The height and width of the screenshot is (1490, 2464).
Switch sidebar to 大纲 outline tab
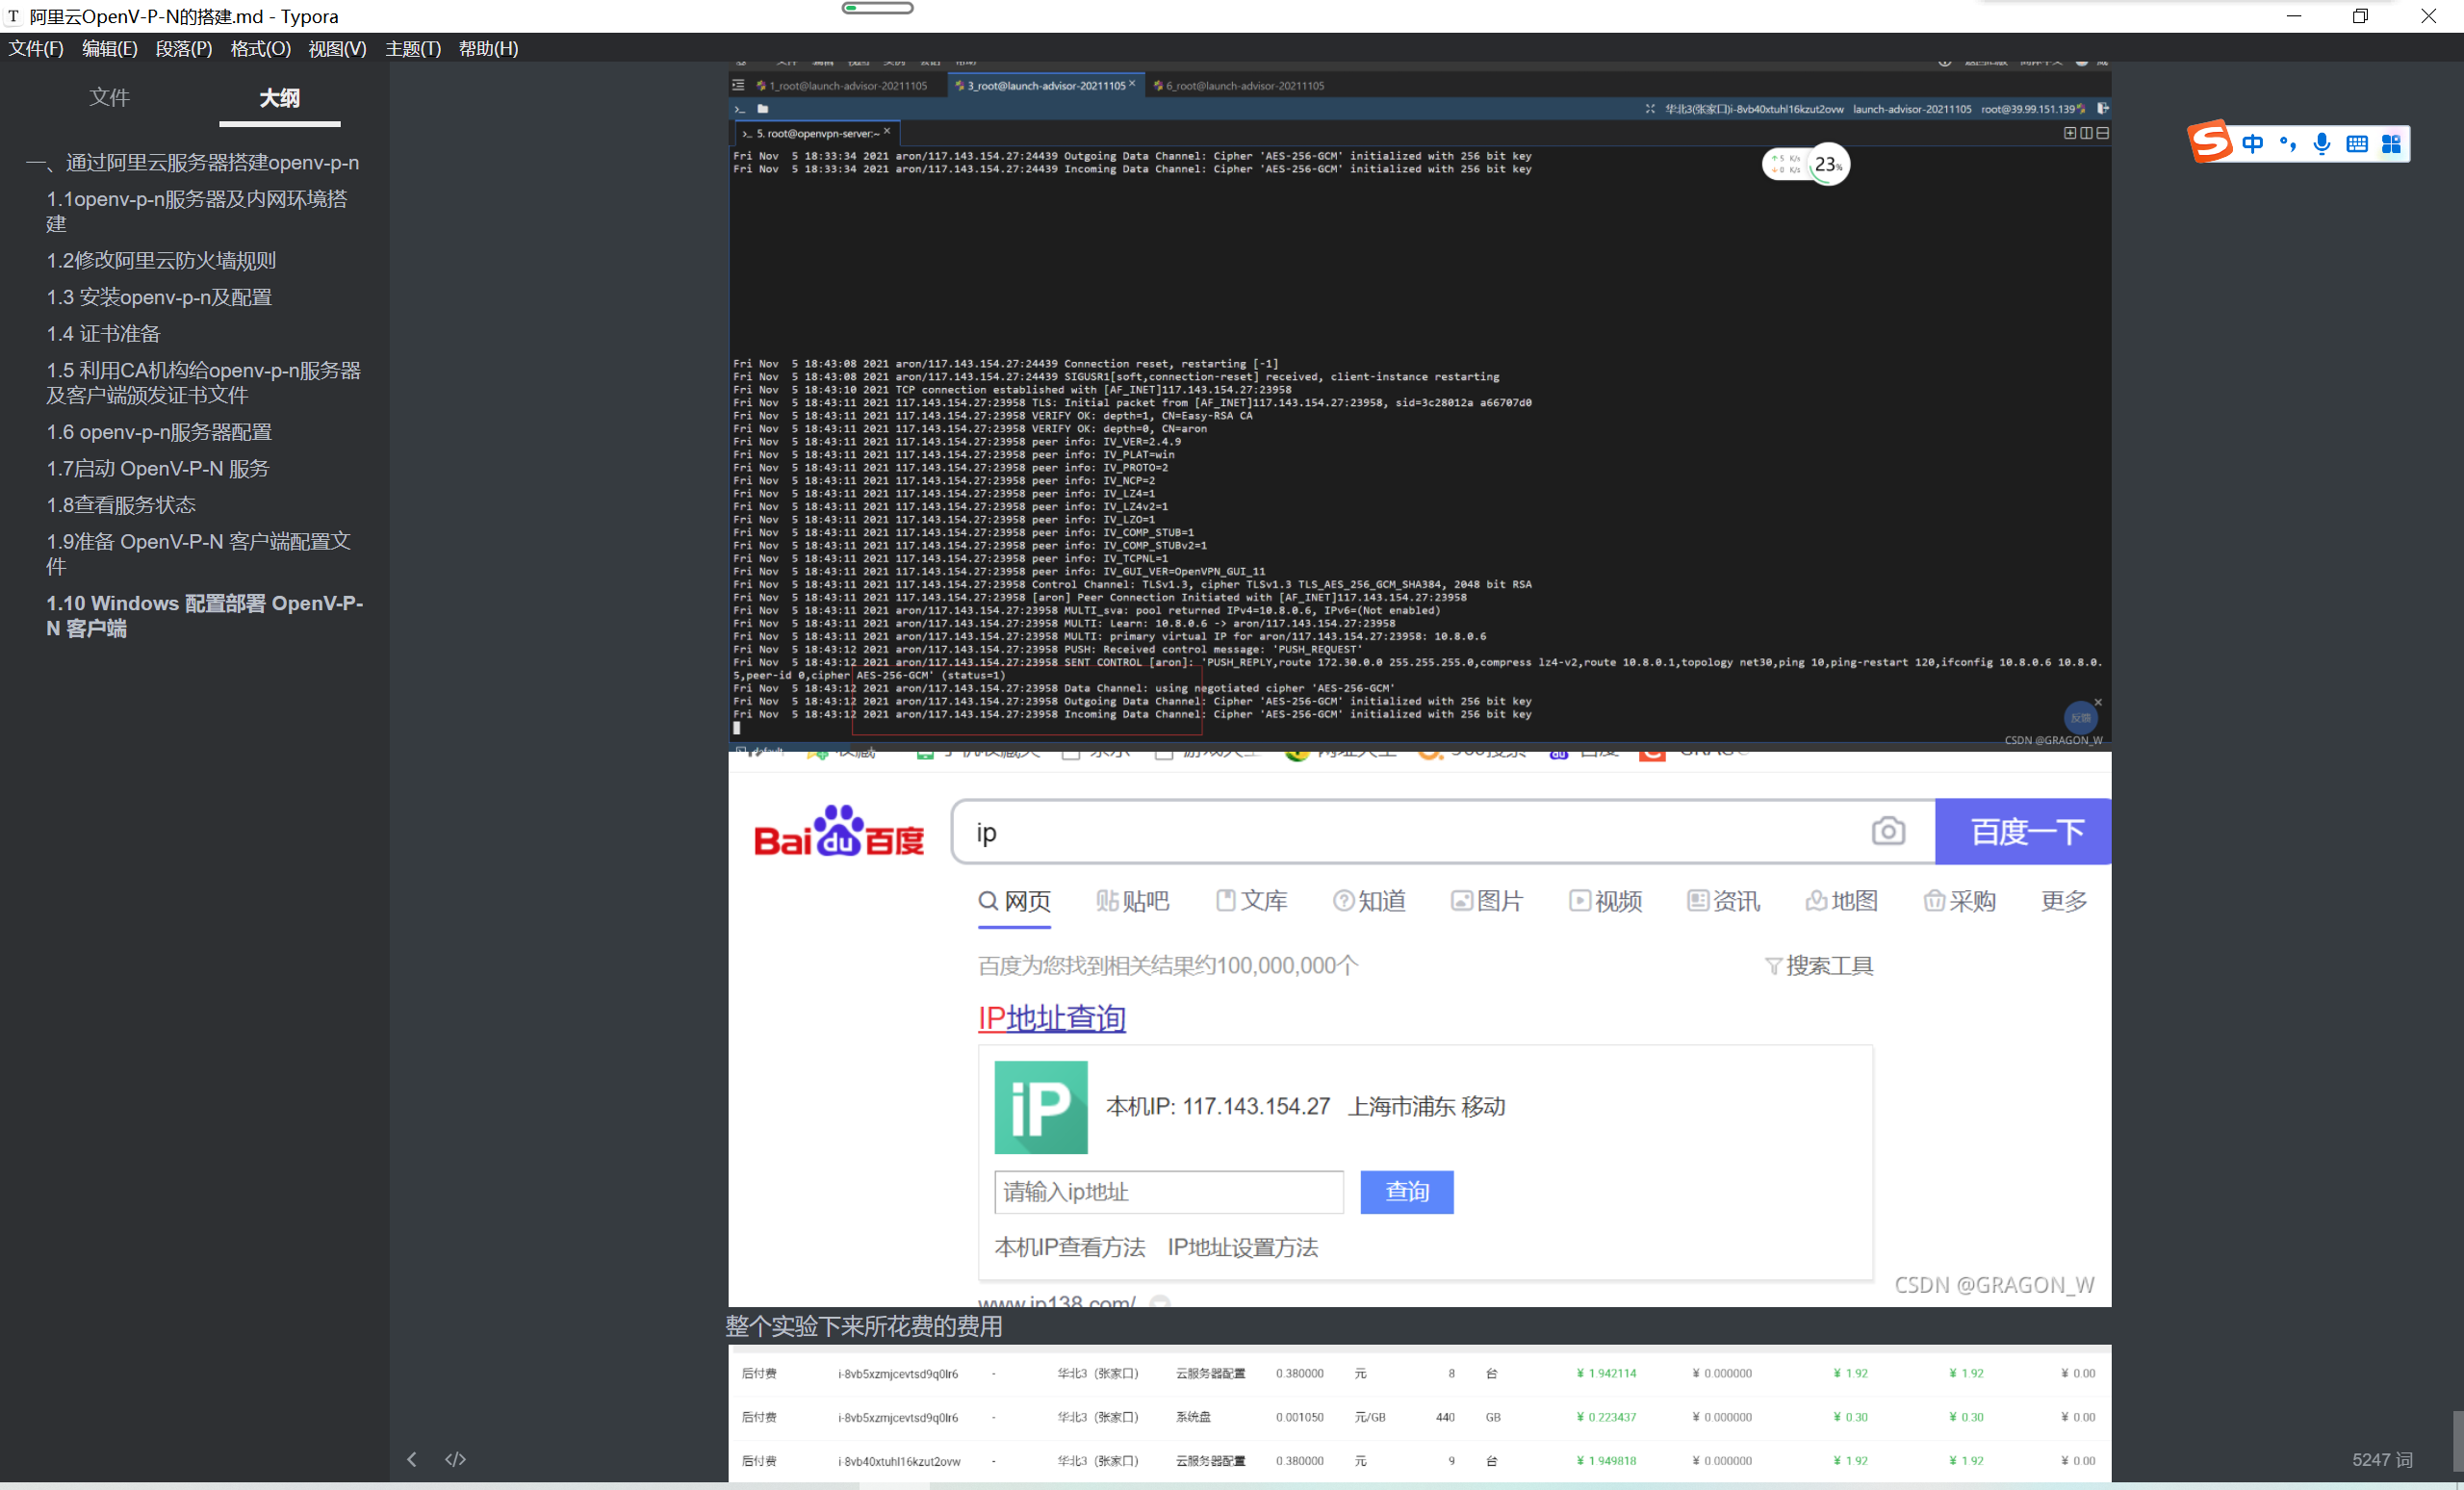pos(279,97)
